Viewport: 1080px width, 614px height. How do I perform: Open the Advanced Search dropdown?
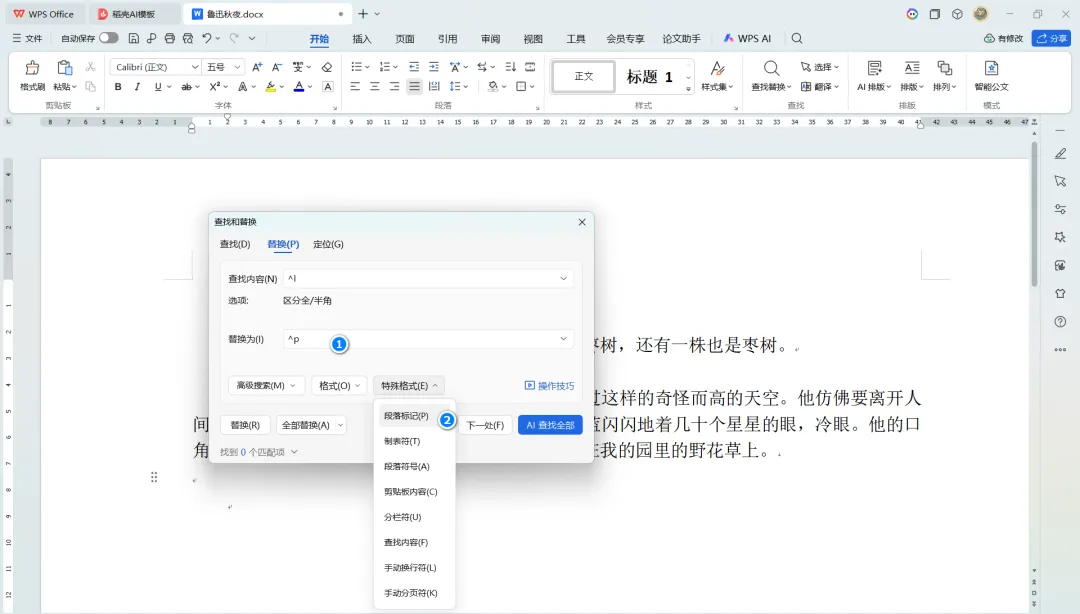coord(266,386)
